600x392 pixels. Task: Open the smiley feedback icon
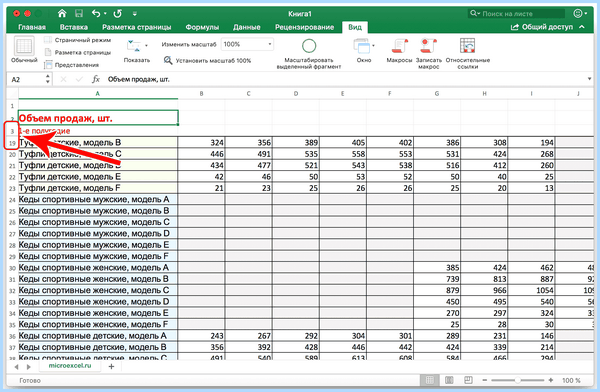click(578, 14)
